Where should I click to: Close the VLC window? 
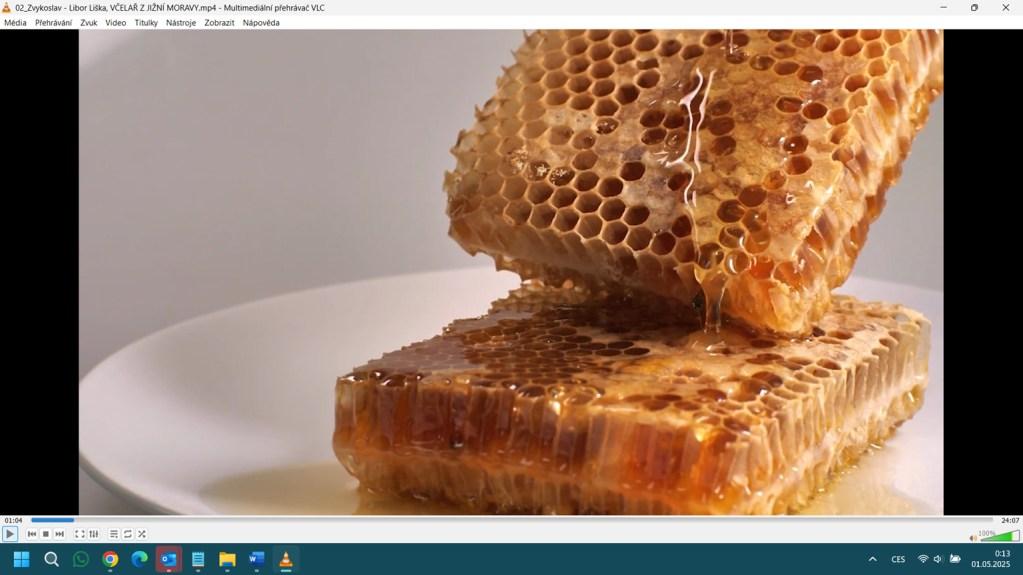coord(1005,8)
